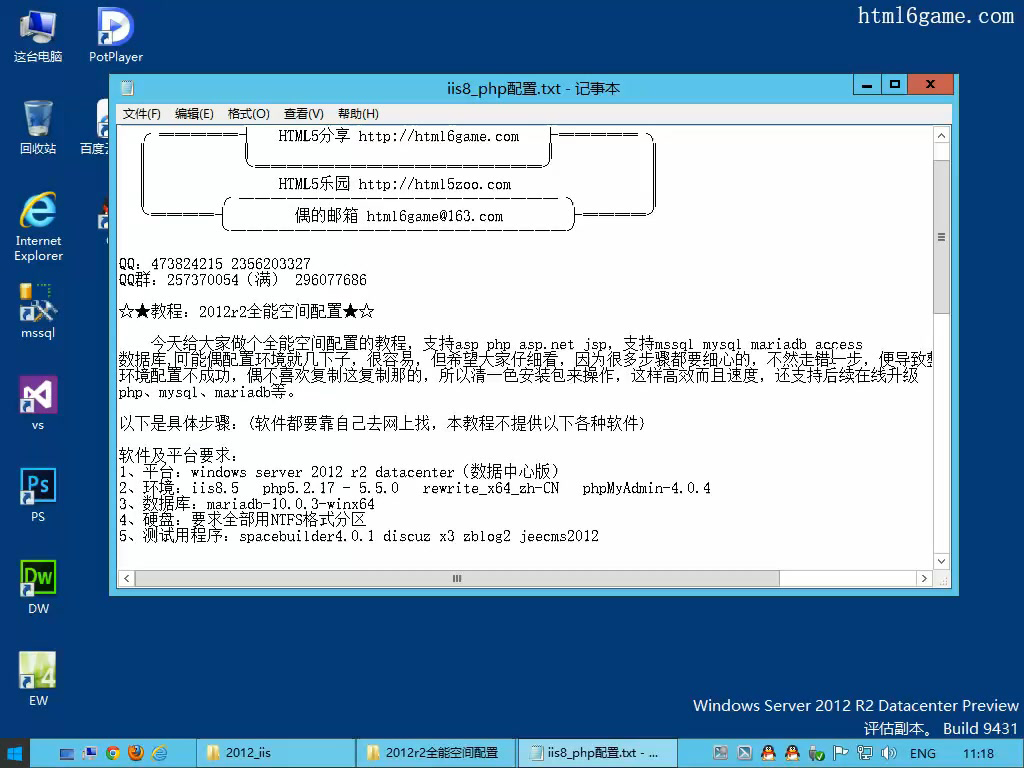Minimize the Notepad window

(867, 85)
